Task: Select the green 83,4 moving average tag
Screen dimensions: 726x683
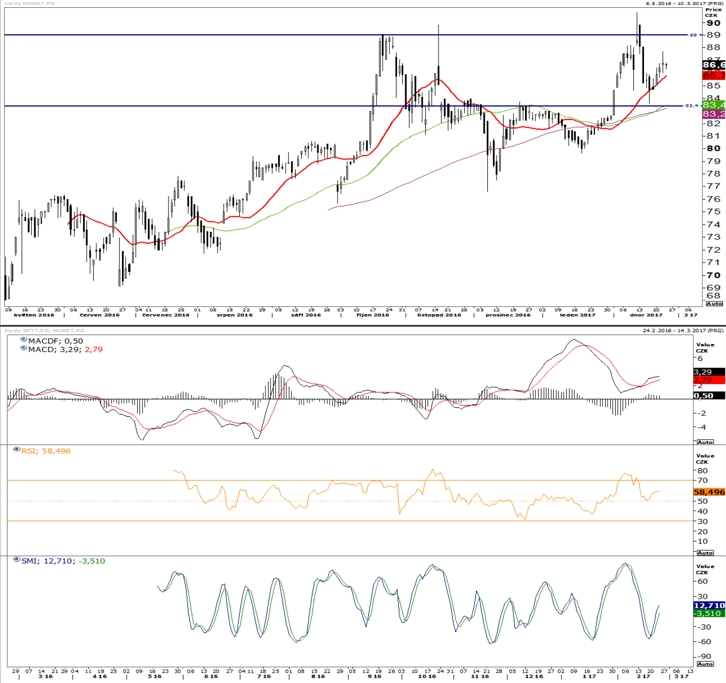Action: click(714, 105)
